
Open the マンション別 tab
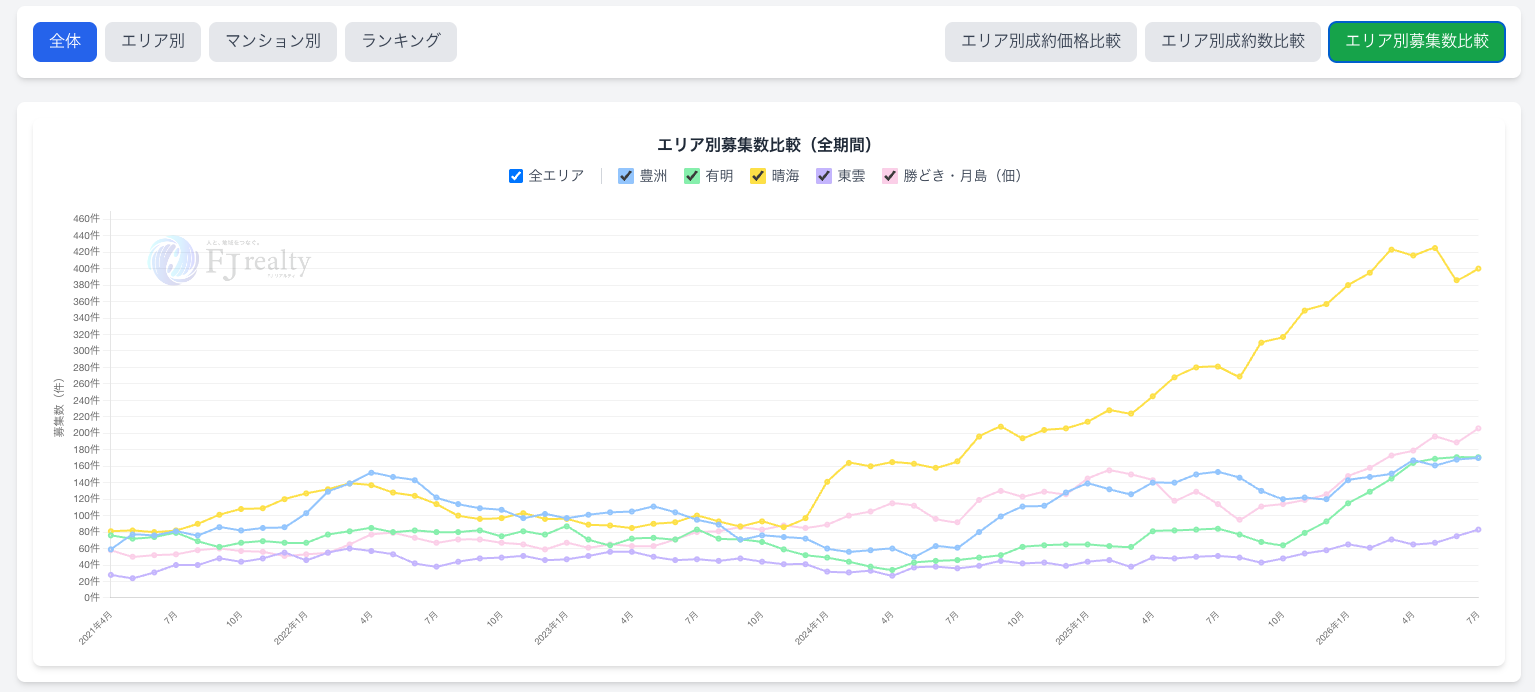pyautogui.click(x=273, y=42)
